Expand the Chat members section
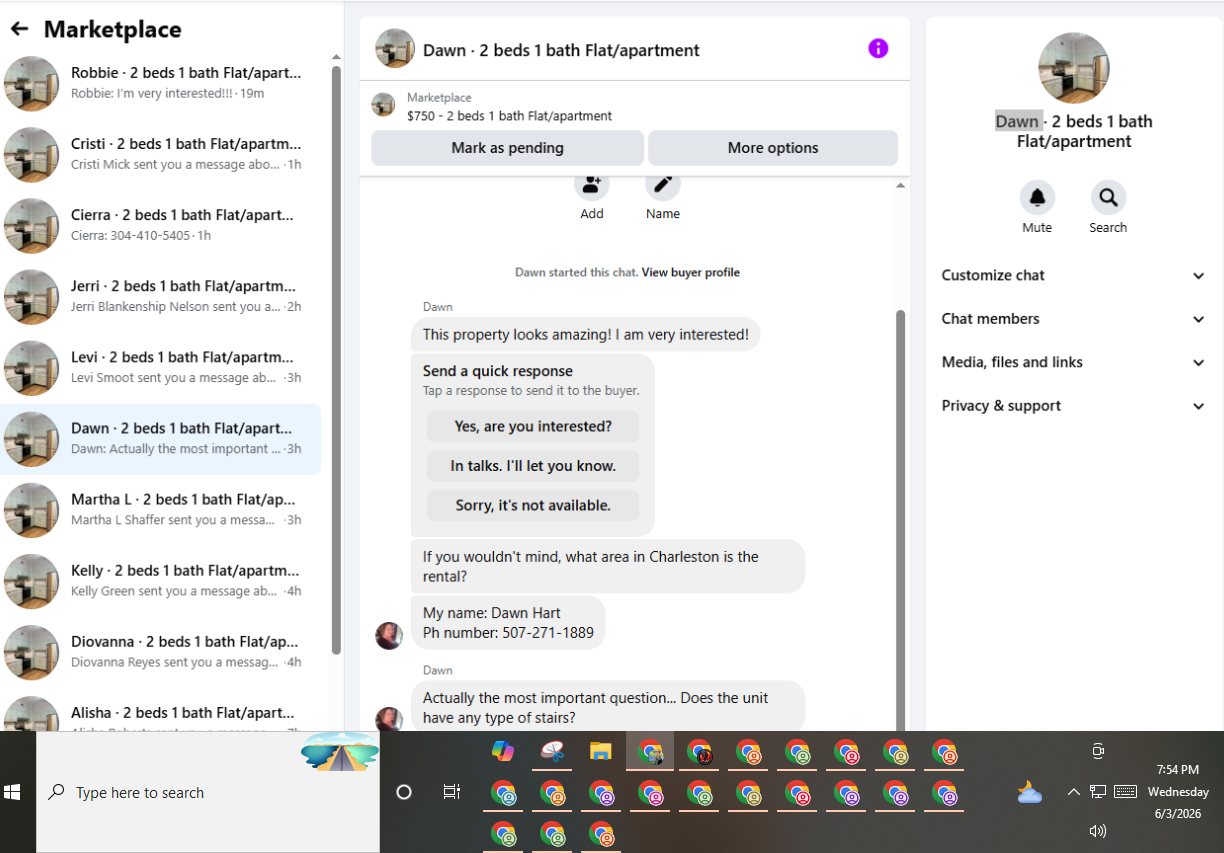The image size is (1224, 853). pos(1074,319)
